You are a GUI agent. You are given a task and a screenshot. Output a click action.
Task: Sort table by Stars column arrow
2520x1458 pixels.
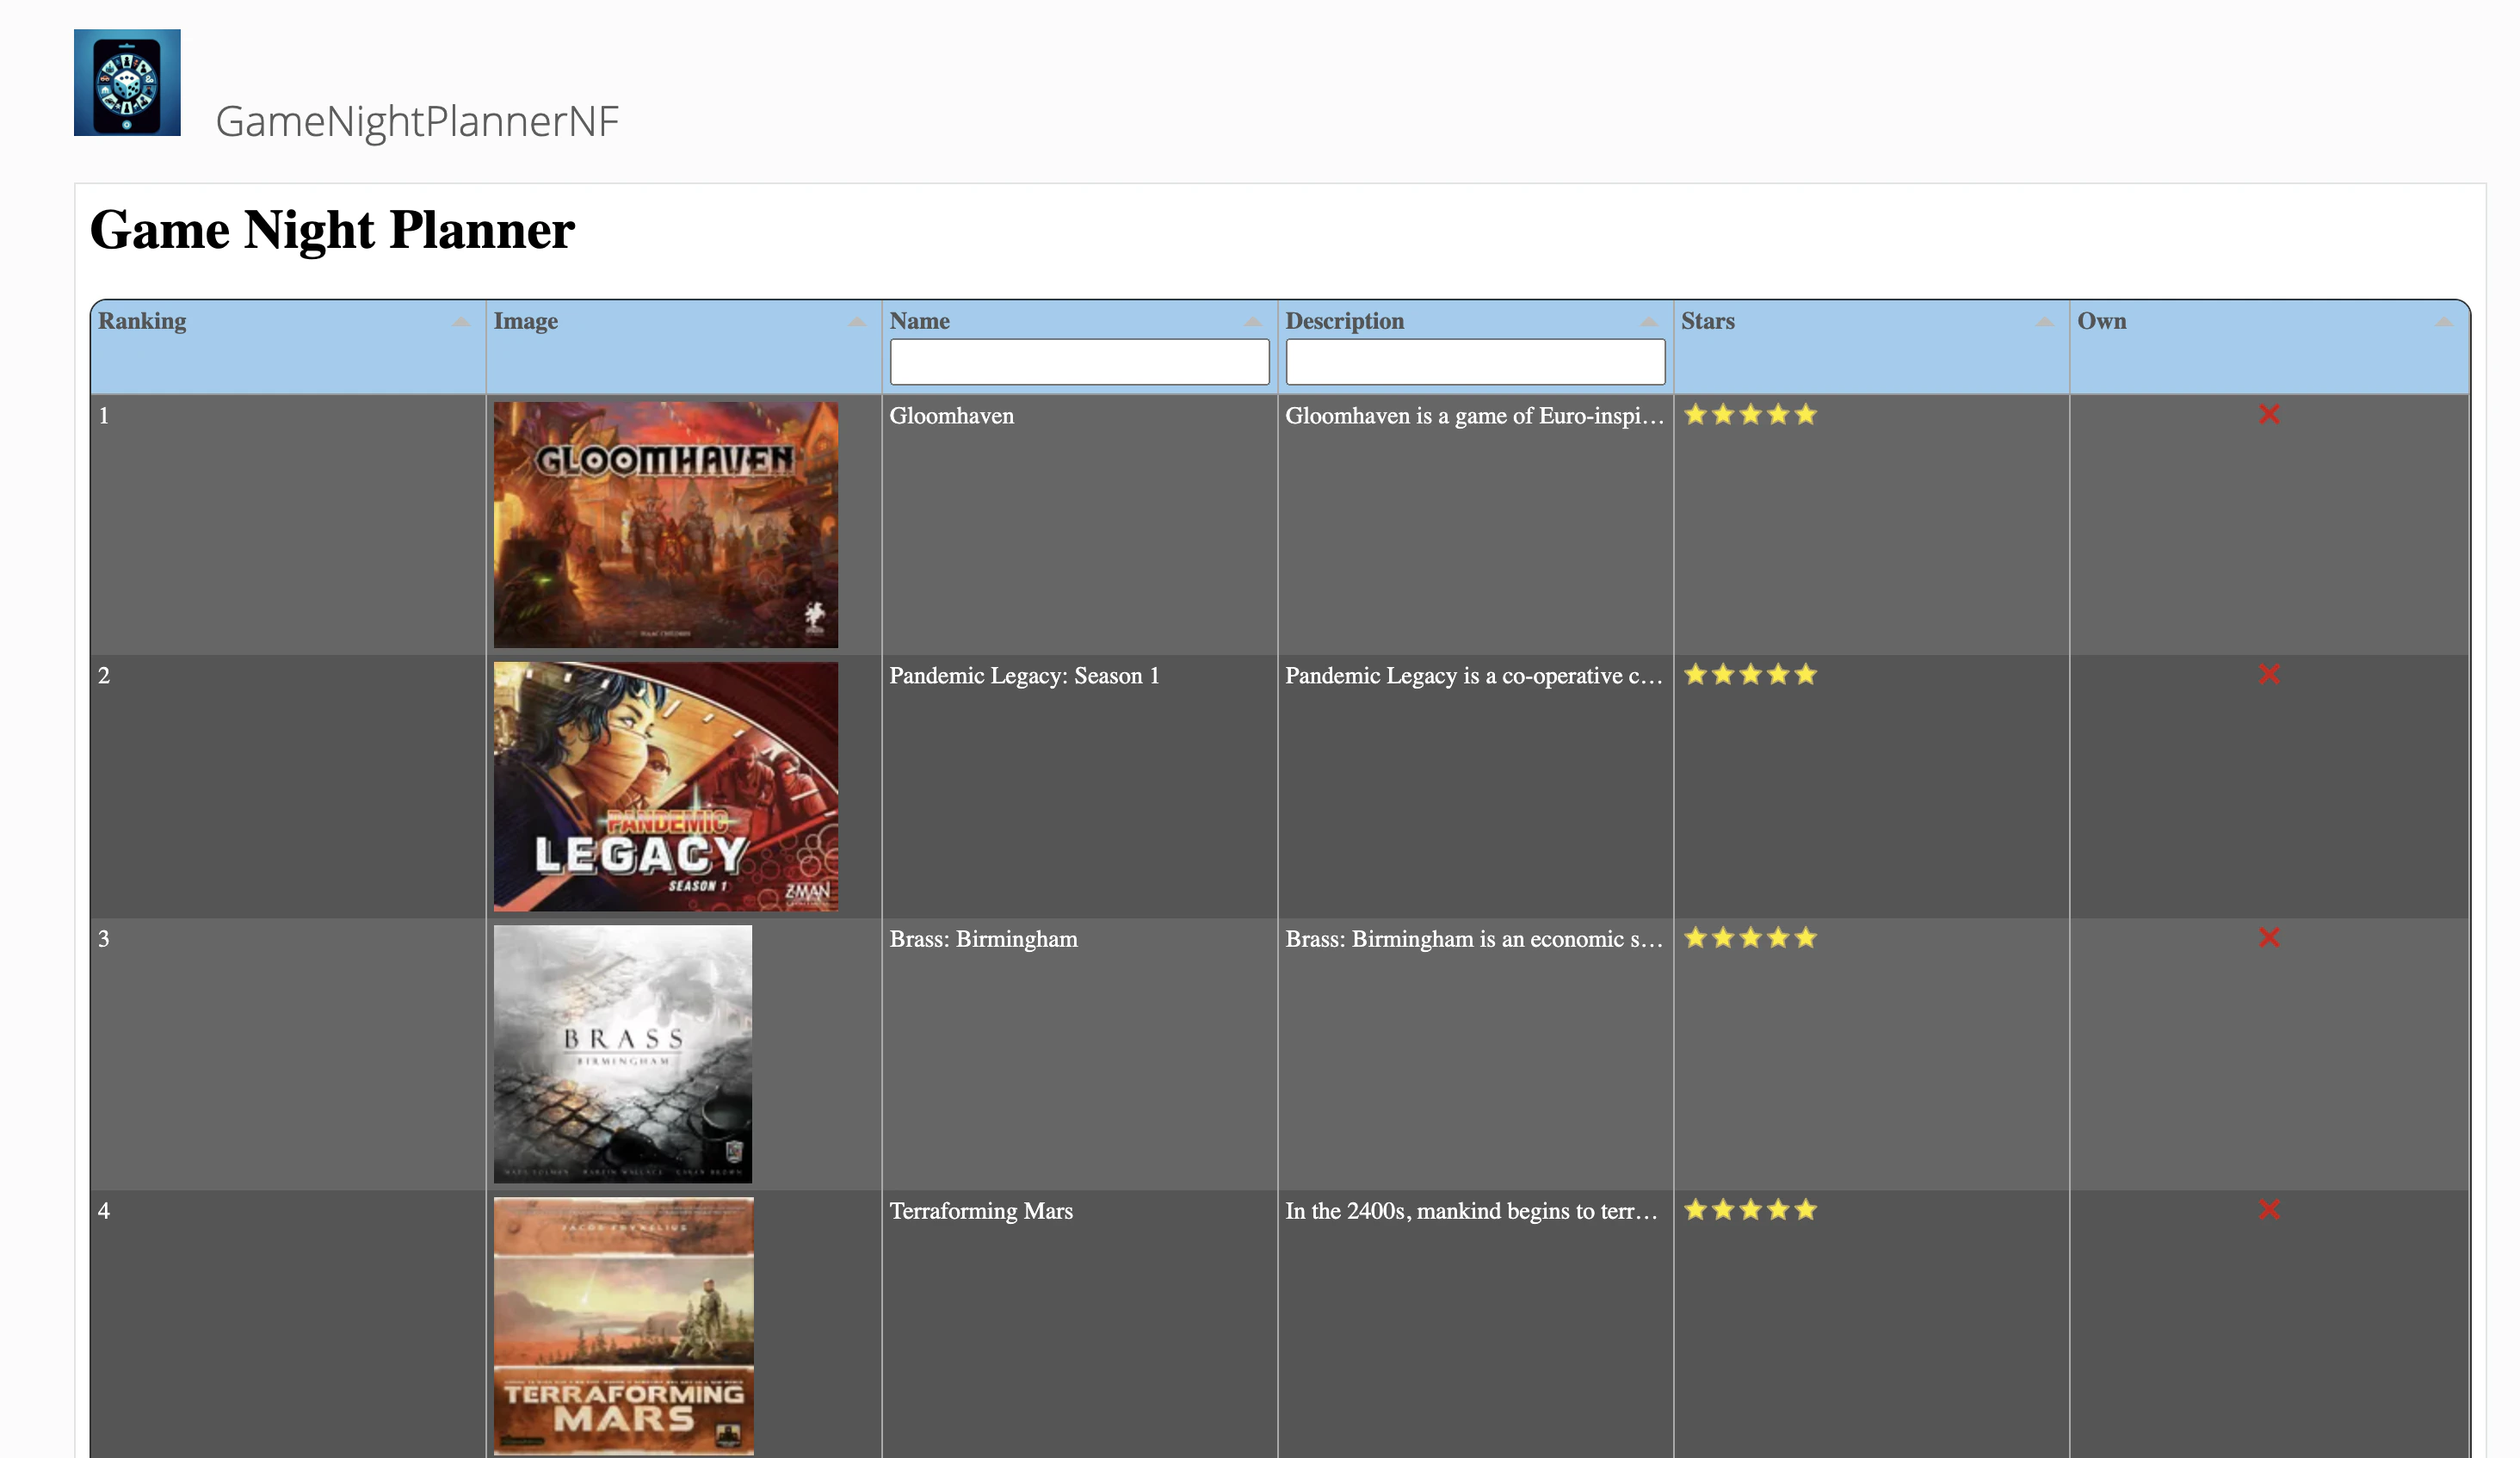pyautogui.click(x=2045, y=321)
